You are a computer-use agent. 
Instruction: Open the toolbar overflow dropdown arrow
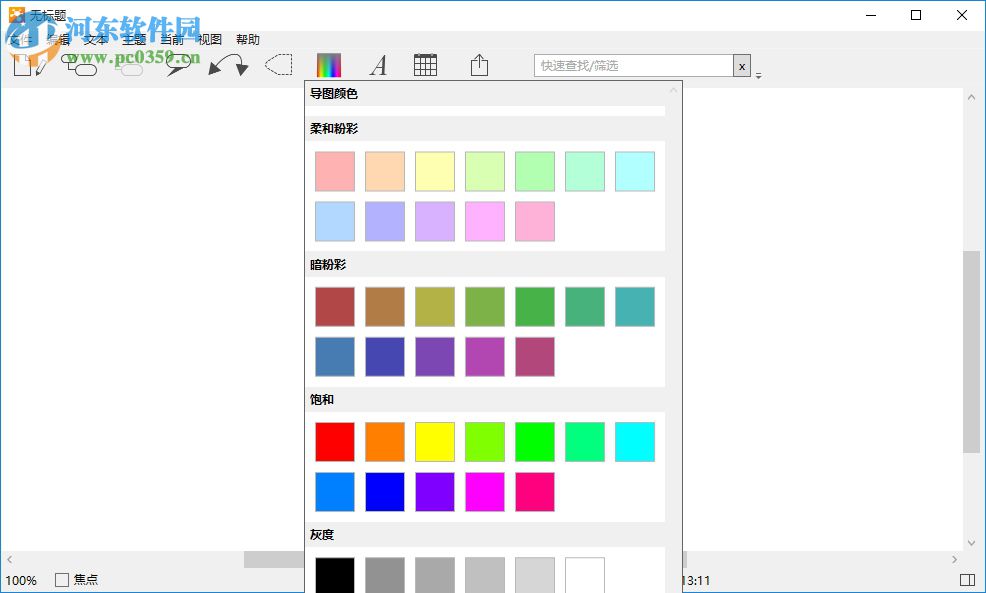point(757,74)
